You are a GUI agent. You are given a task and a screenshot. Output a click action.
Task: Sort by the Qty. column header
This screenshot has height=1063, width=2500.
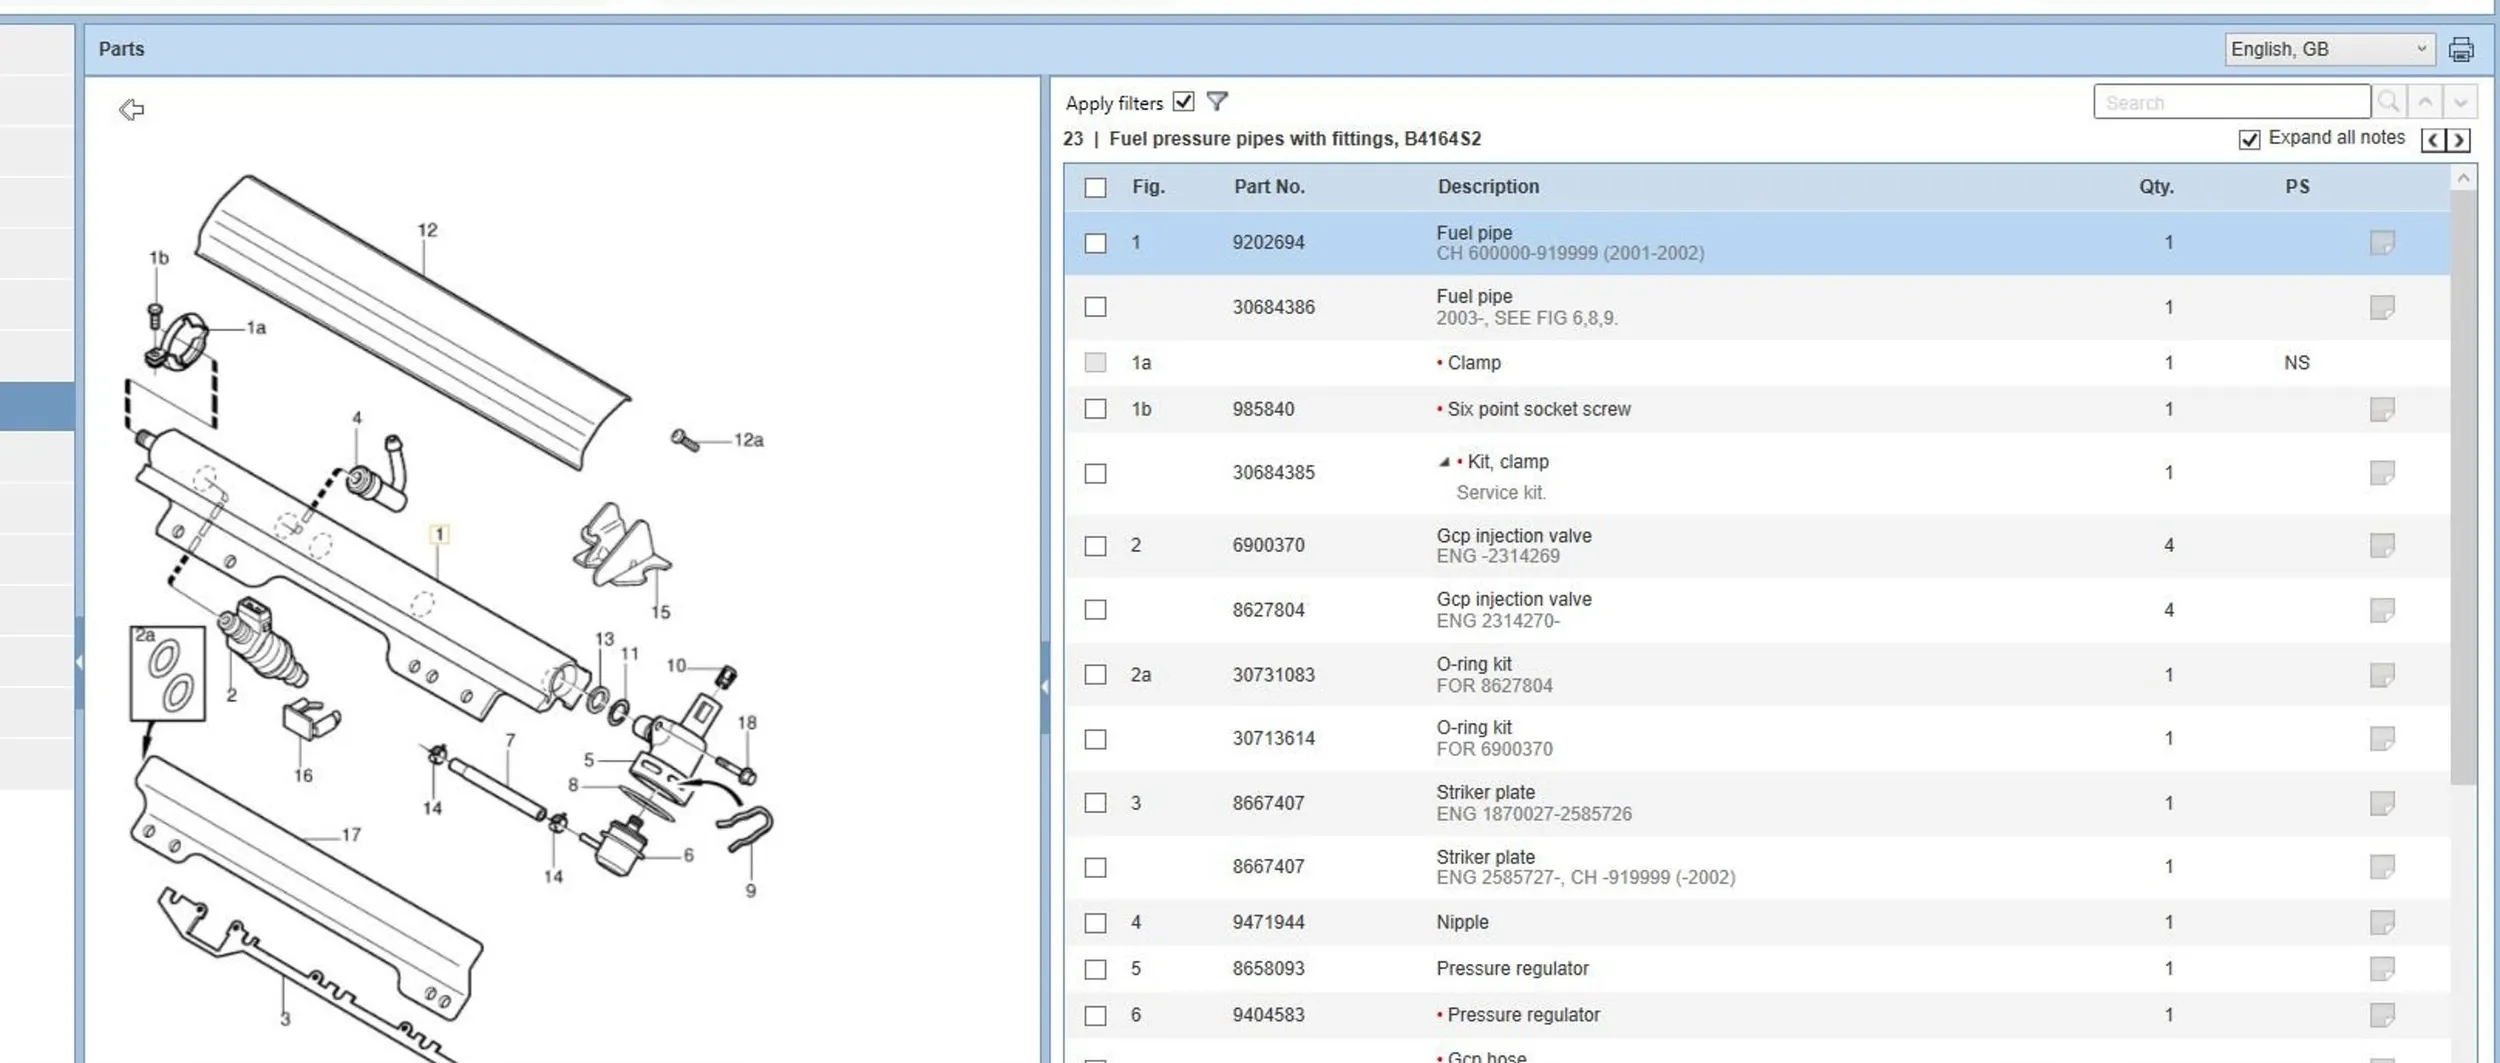(2156, 187)
